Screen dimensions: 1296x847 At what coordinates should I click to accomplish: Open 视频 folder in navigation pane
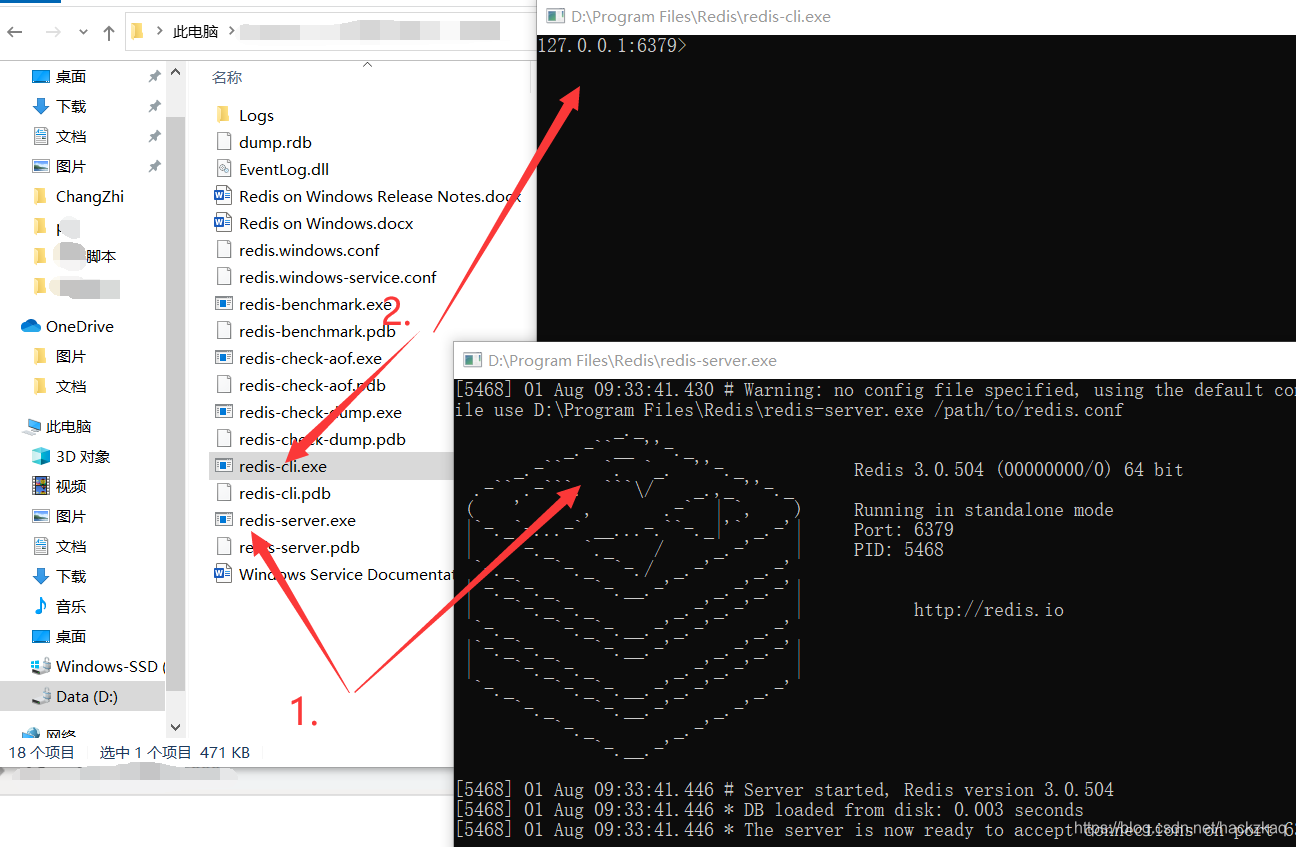(x=71, y=486)
